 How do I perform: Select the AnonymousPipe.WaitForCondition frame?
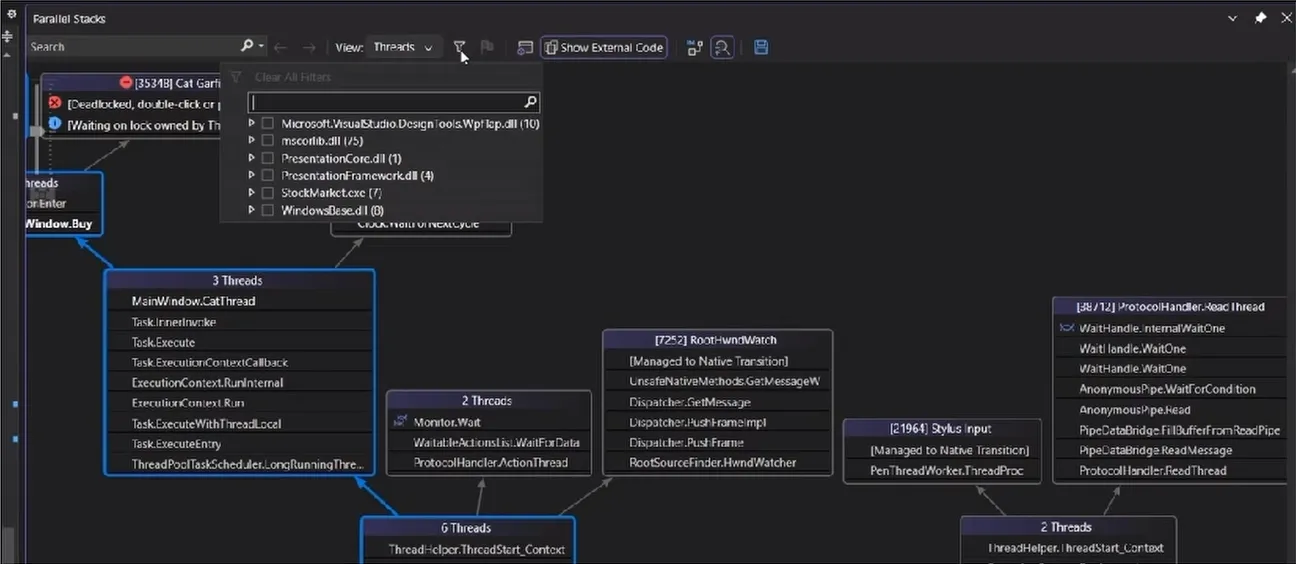1170,389
